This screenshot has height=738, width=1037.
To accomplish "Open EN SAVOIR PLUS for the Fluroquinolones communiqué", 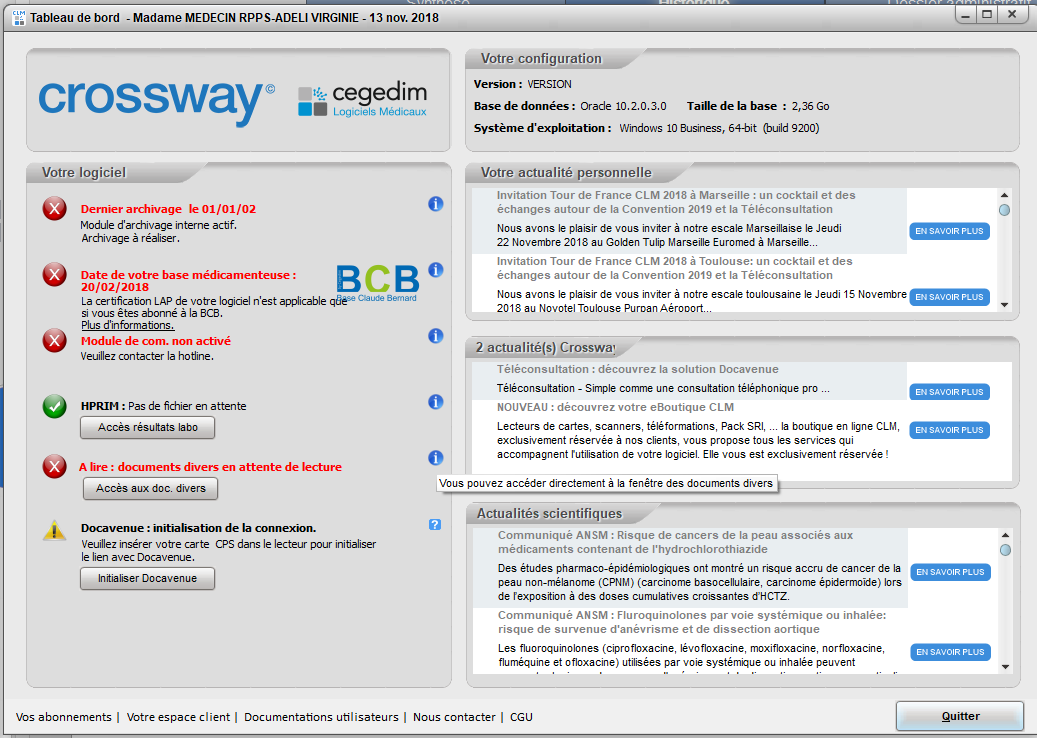I will coord(950,652).
